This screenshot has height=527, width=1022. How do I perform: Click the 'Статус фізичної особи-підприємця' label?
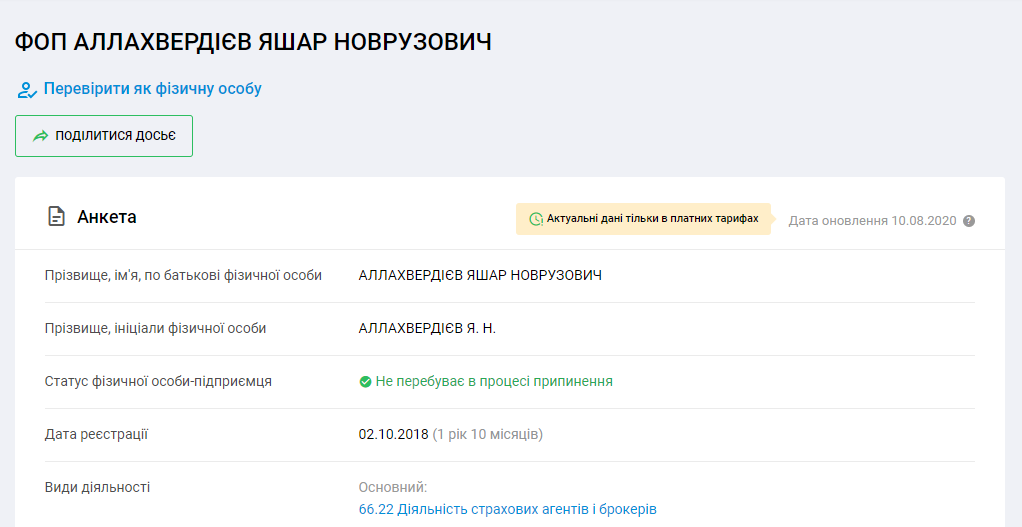pyautogui.click(x=158, y=381)
